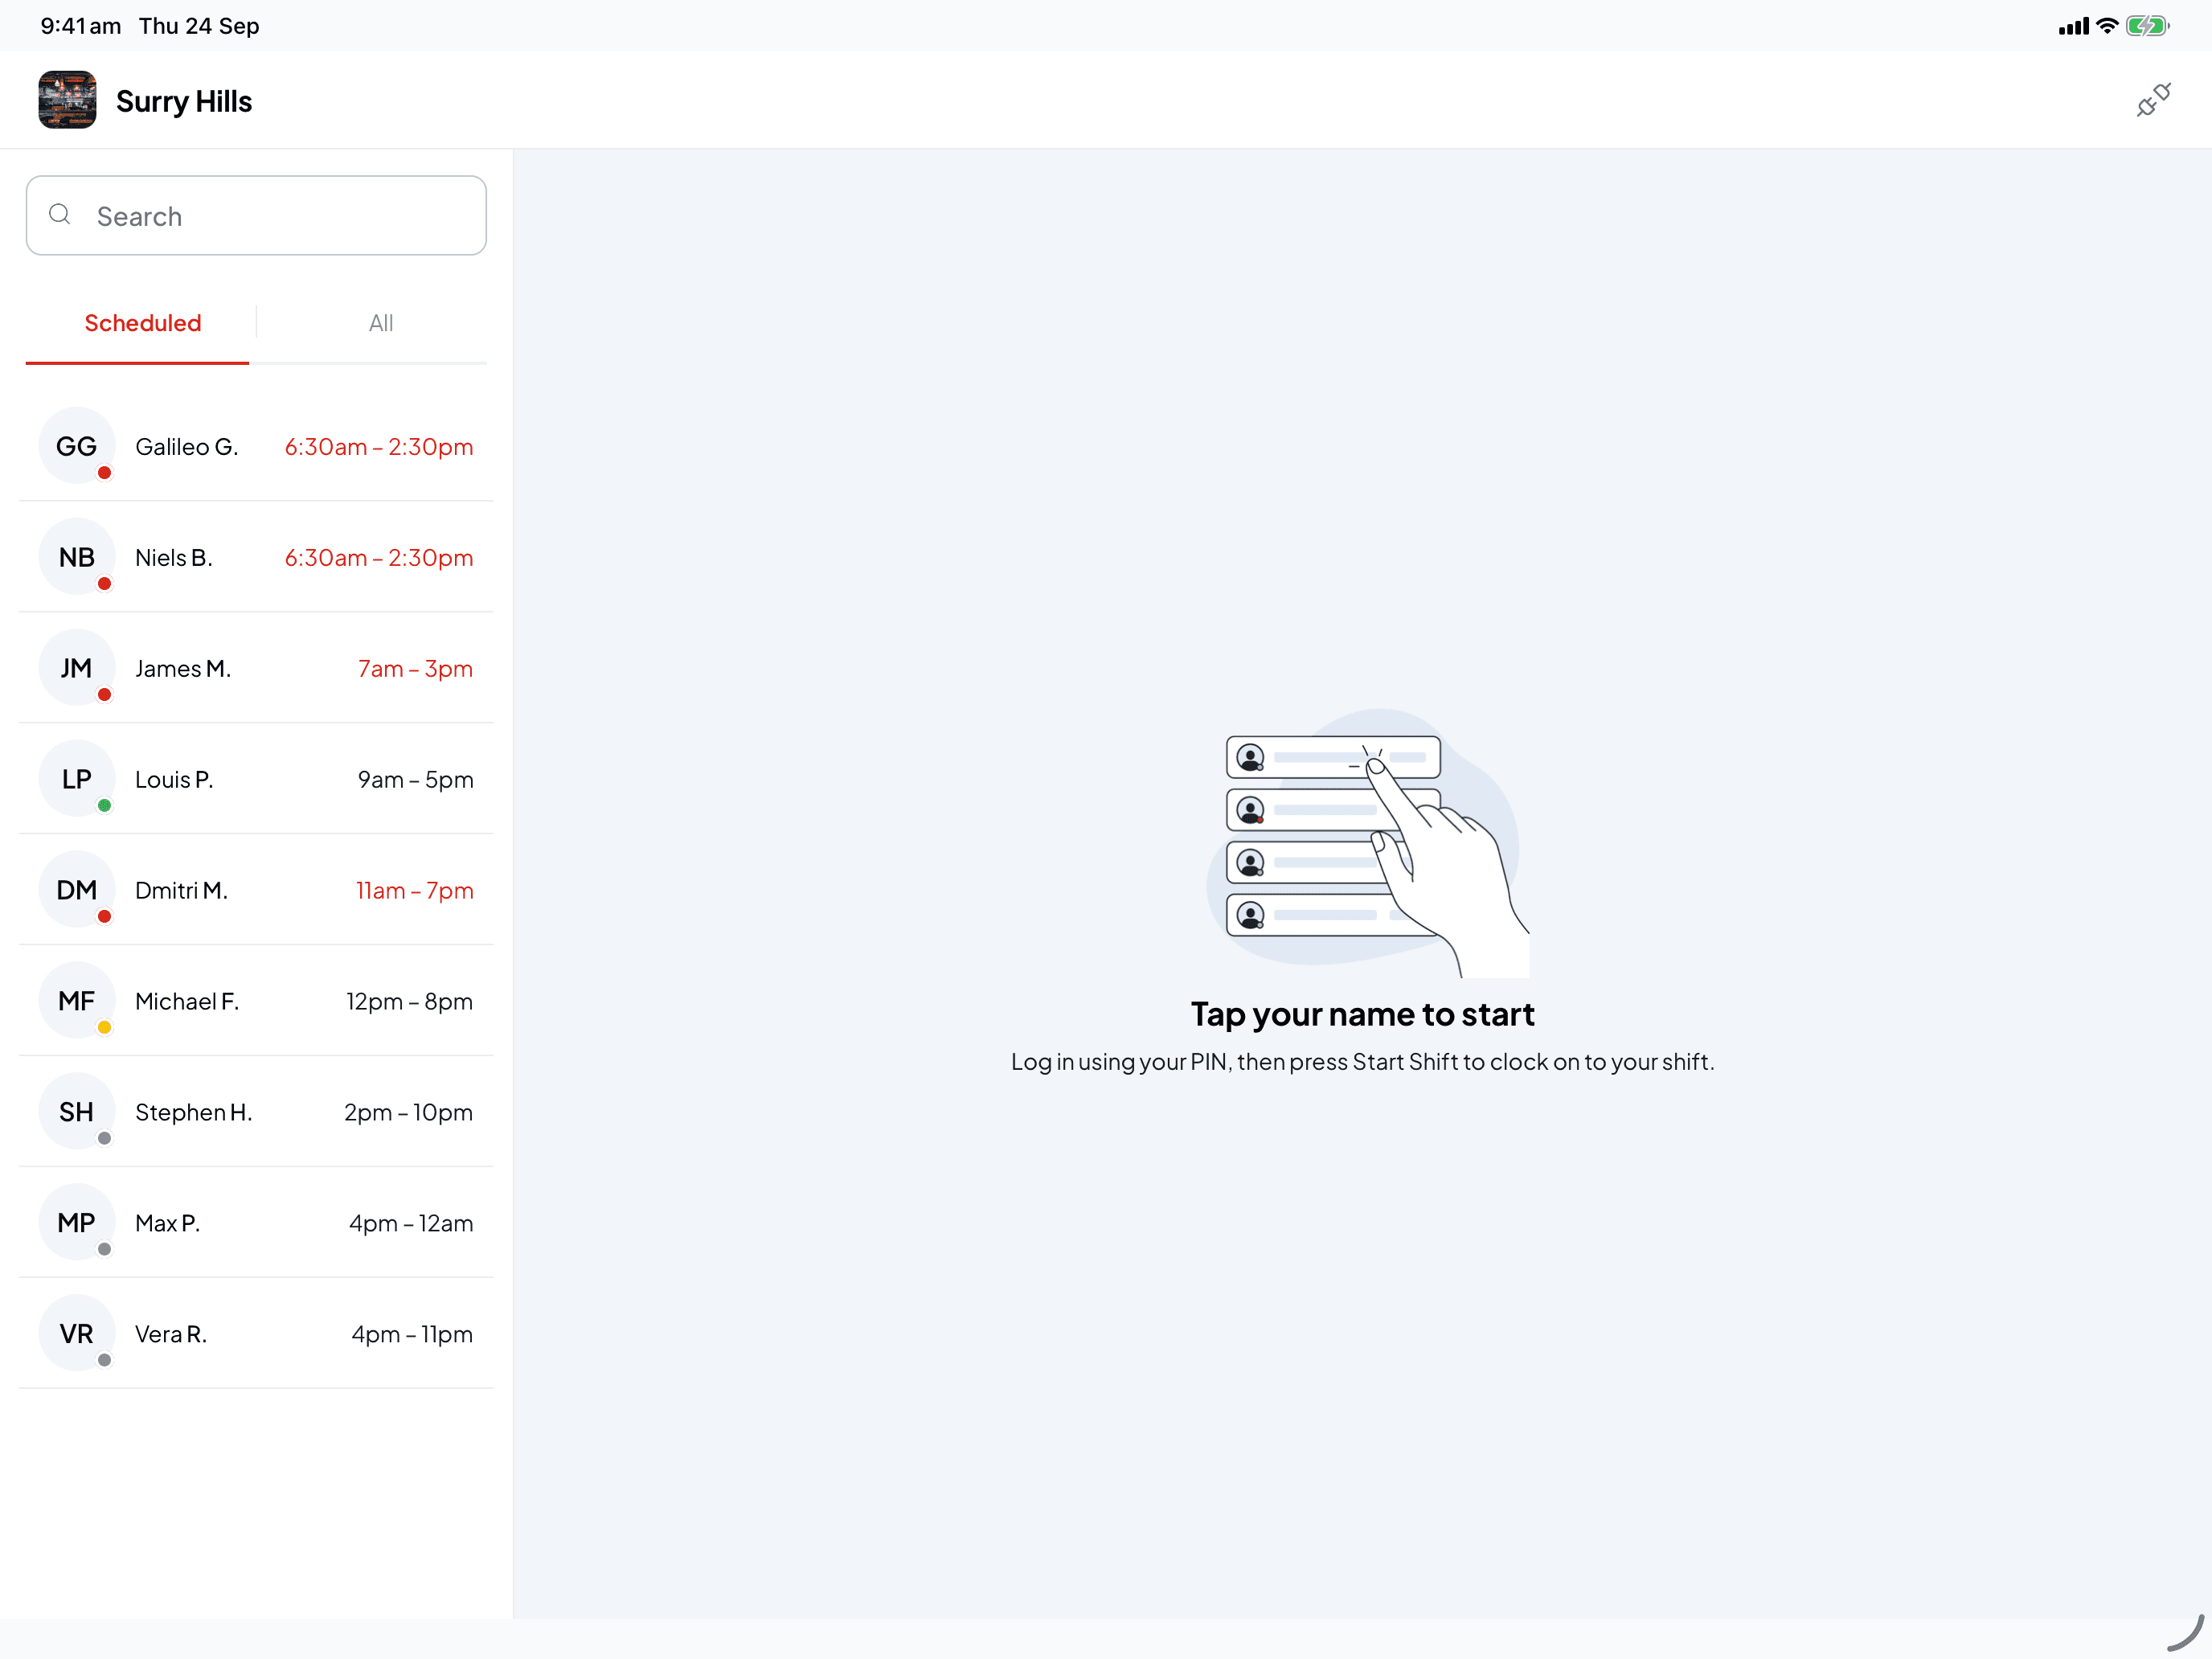Tap the SH avatar for Stephen
The image size is (2212, 1659).
click(77, 1112)
